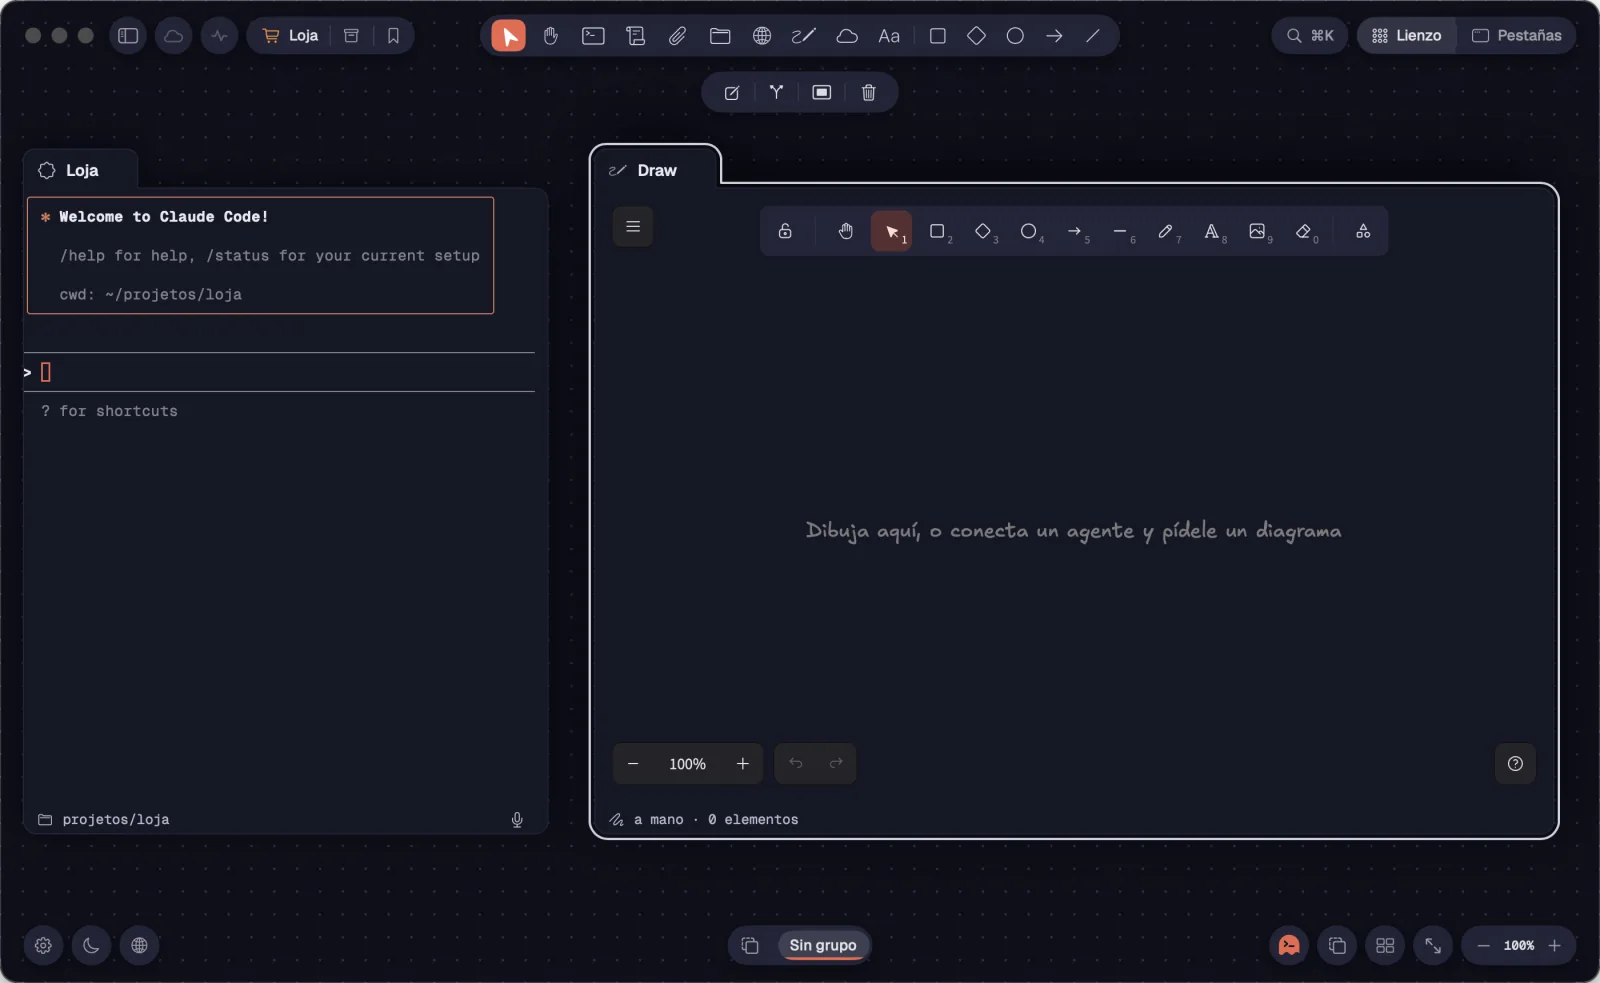Open Draw panel help question button

[1515, 764]
